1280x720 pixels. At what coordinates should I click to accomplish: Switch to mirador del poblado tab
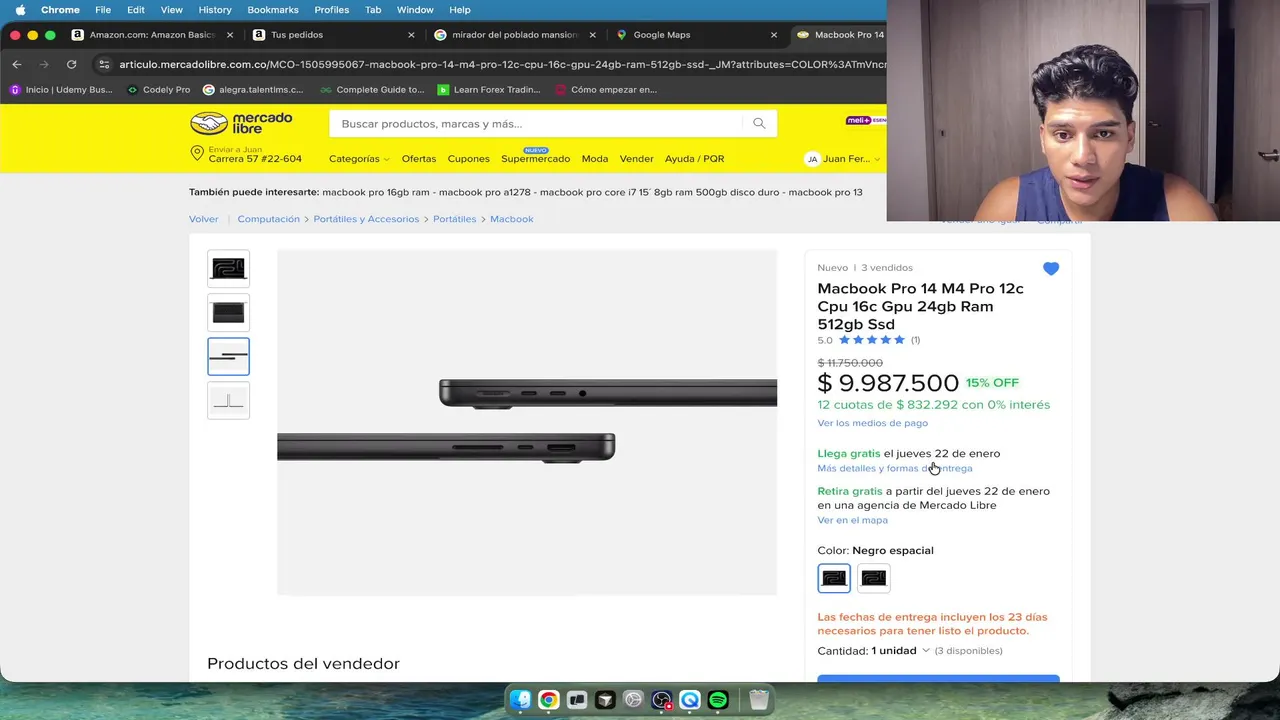[x=514, y=35]
